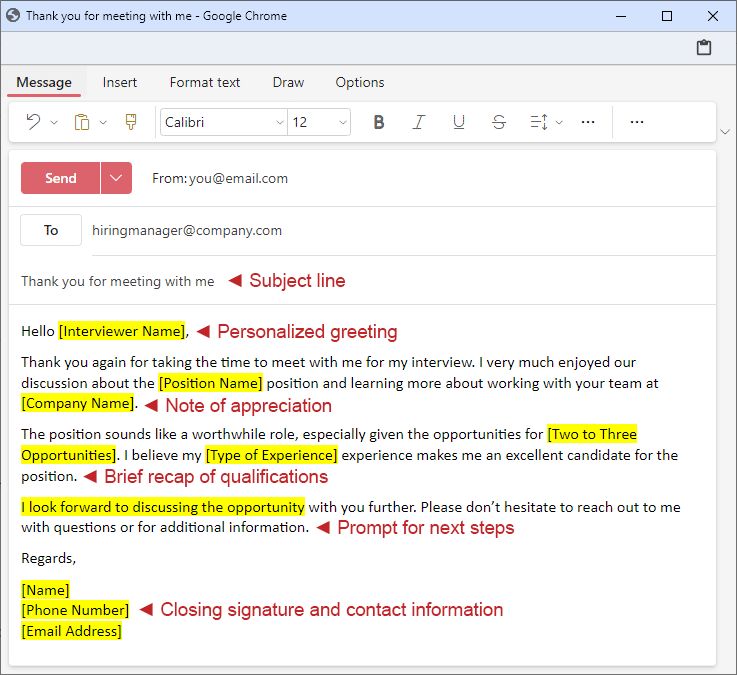This screenshot has height=675, width=737.
Task: Expand the Paste options arrow
Action: pyautogui.click(x=103, y=123)
